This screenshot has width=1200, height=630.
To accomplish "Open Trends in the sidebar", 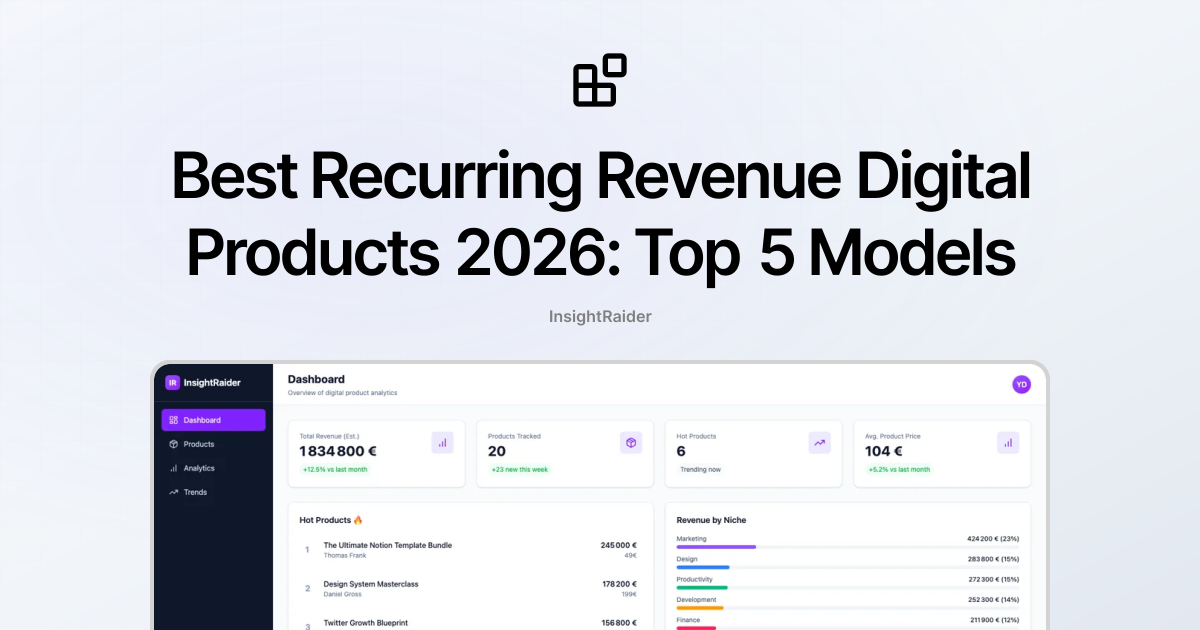I will point(213,492).
